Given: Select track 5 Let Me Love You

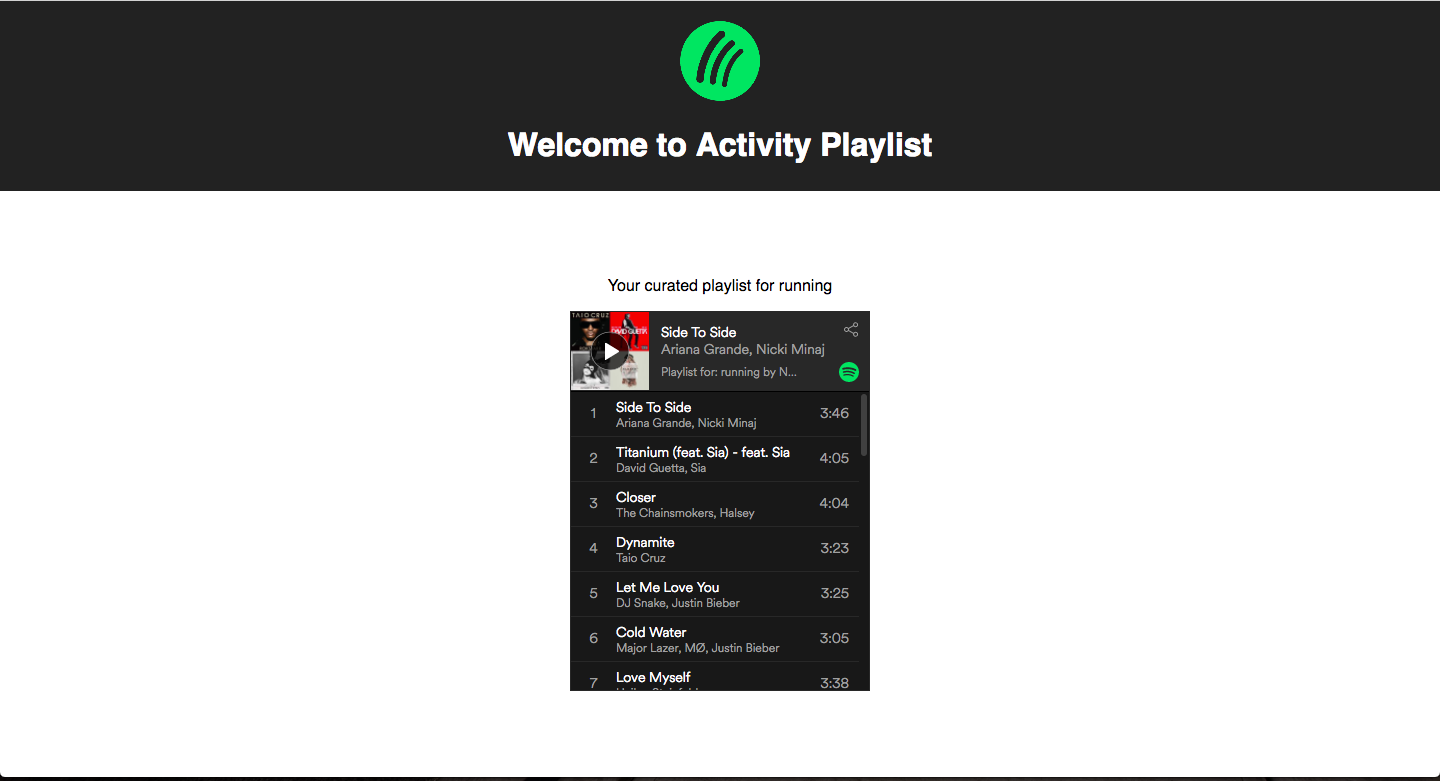Looking at the screenshot, I should click(715, 594).
